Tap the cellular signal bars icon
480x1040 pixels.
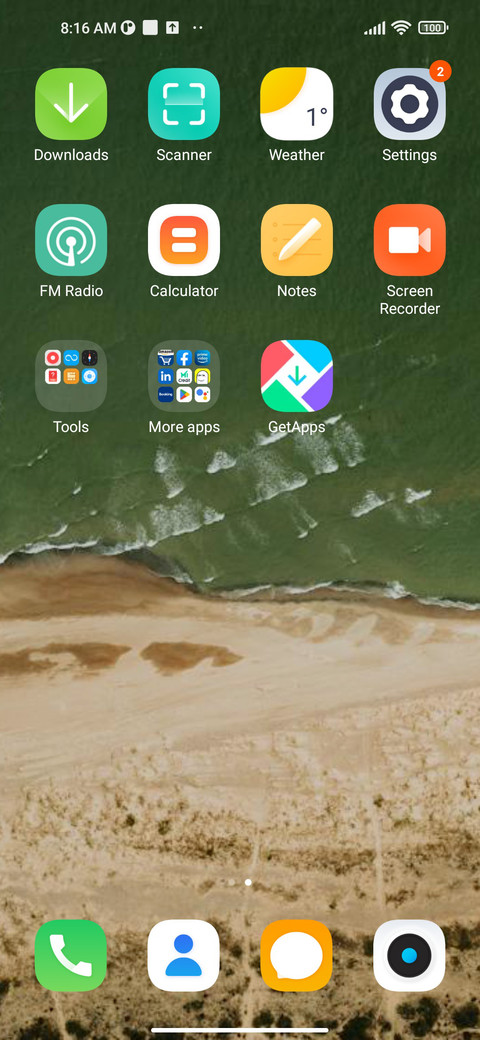click(x=375, y=28)
